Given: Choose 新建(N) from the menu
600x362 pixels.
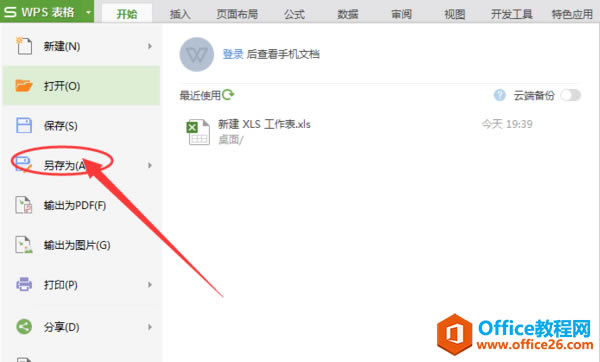Looking at the screenshot, I should (x=81, y=46).
